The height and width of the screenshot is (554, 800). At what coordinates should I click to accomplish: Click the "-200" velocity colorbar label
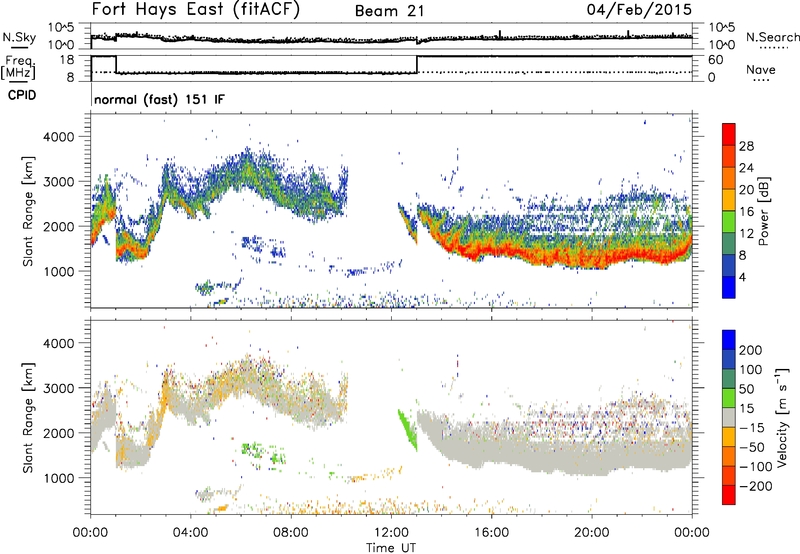756,487
